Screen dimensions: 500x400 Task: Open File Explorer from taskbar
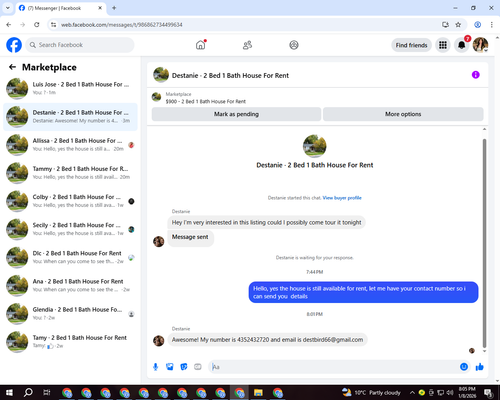click(258, 392)
